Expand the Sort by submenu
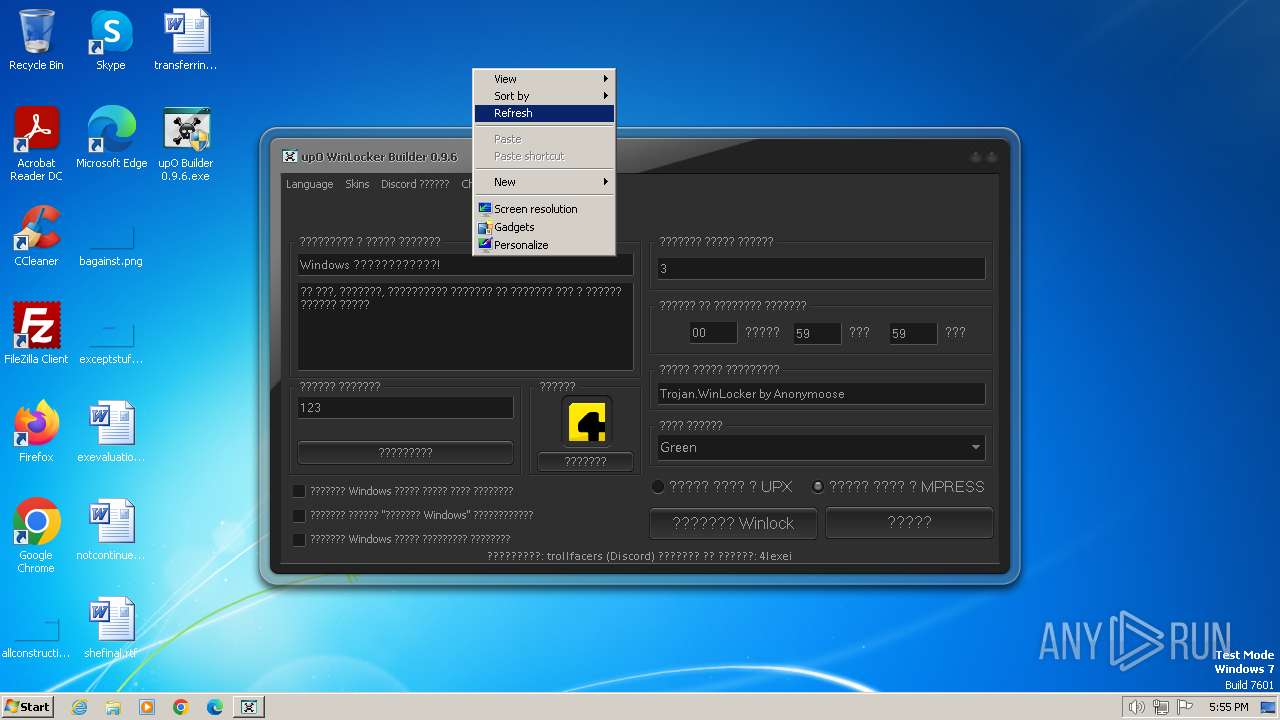 (544, 96)
